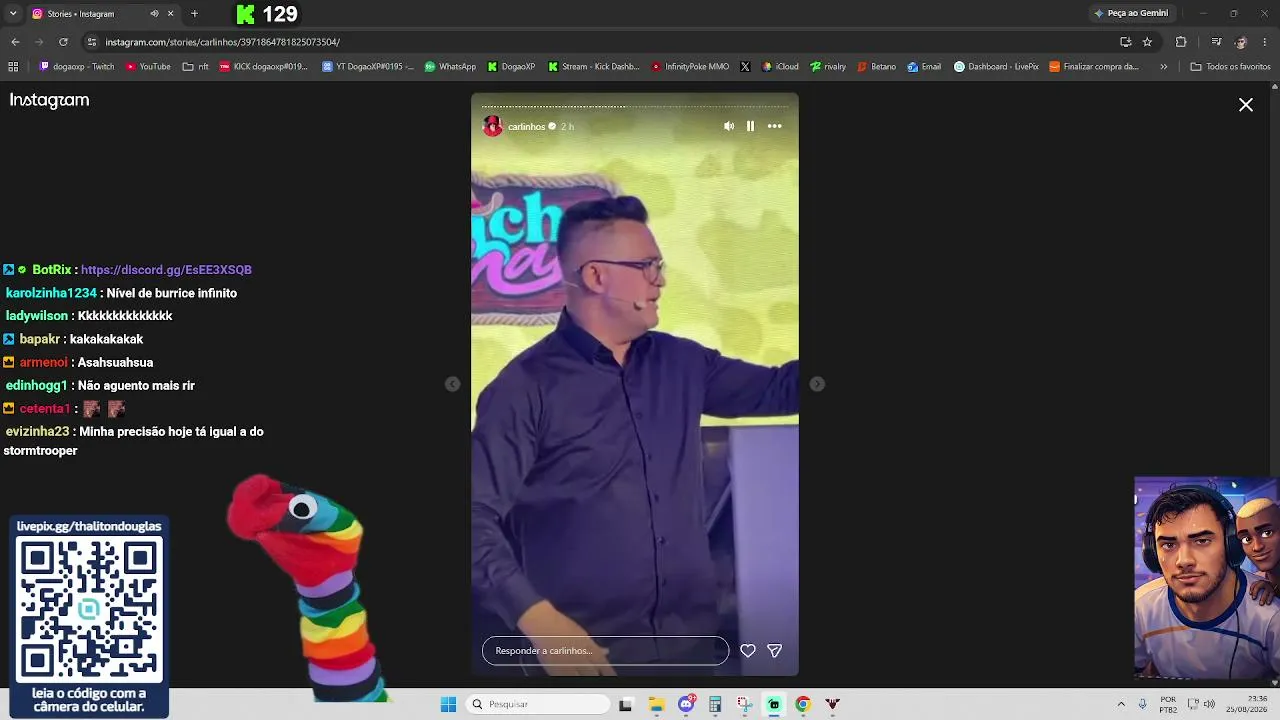
Task: Open a new browser tab
Action: pyautogui.click(x=194, y=14)
